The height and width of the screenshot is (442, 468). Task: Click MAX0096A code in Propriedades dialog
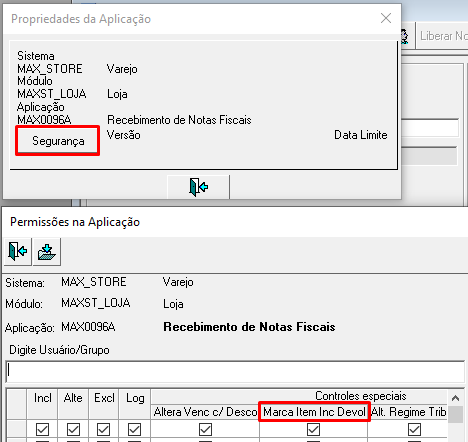(44, 119)
